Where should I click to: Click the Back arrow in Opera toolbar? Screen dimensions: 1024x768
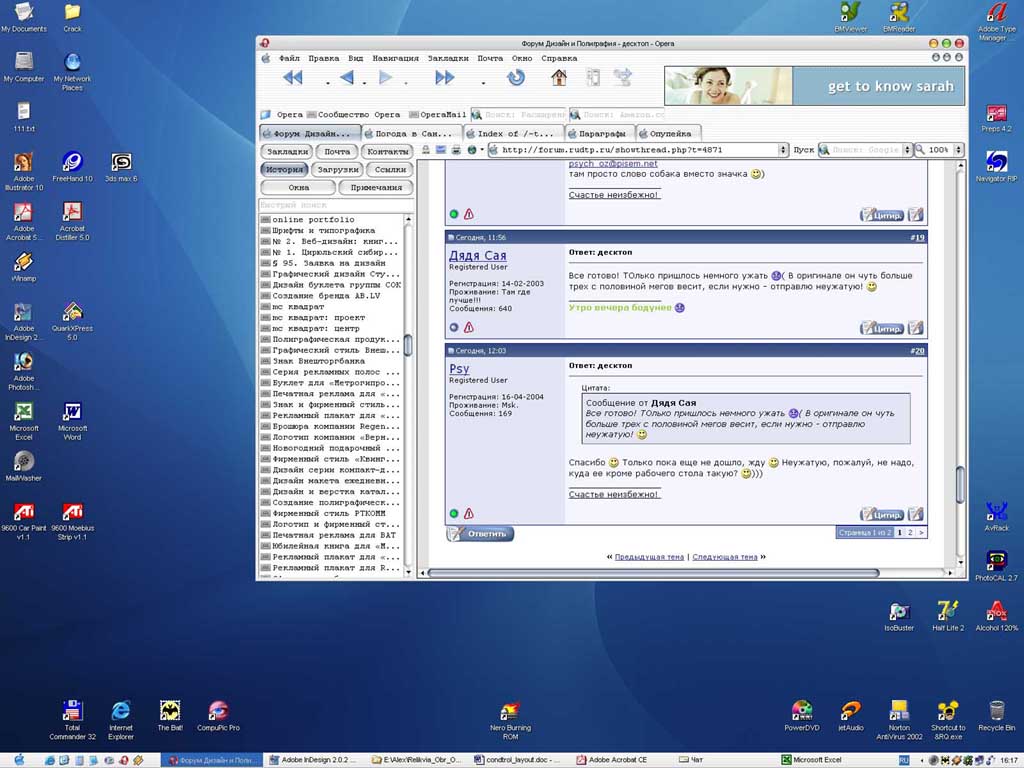347,78
